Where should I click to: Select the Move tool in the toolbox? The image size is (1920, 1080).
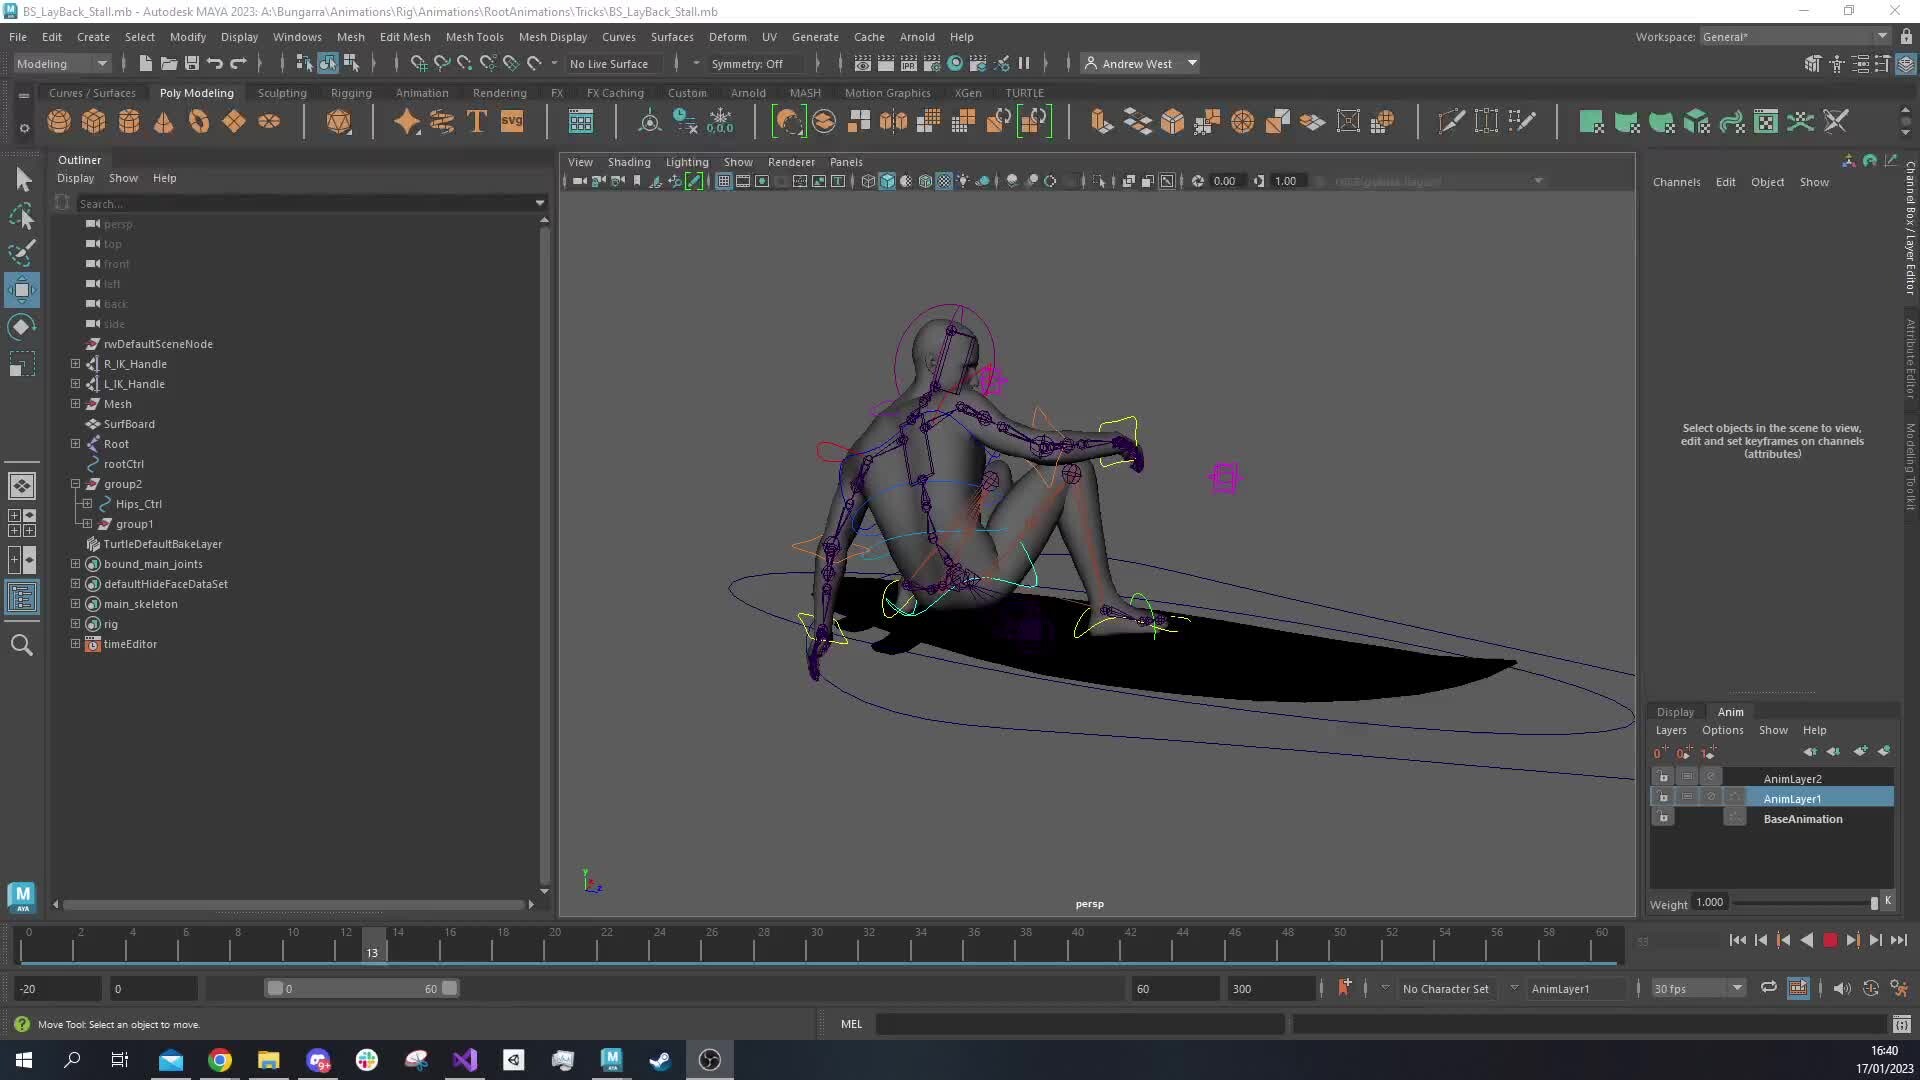22,290
